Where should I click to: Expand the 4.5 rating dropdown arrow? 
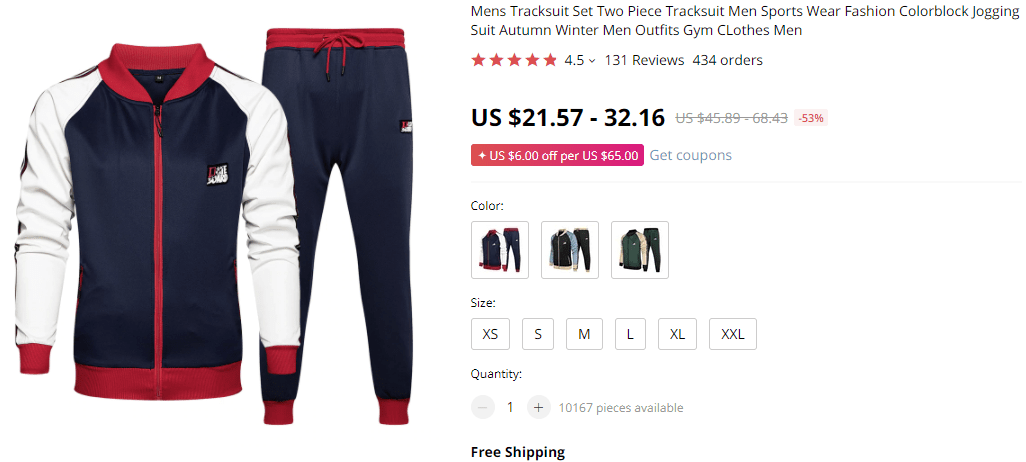[592, 61]
